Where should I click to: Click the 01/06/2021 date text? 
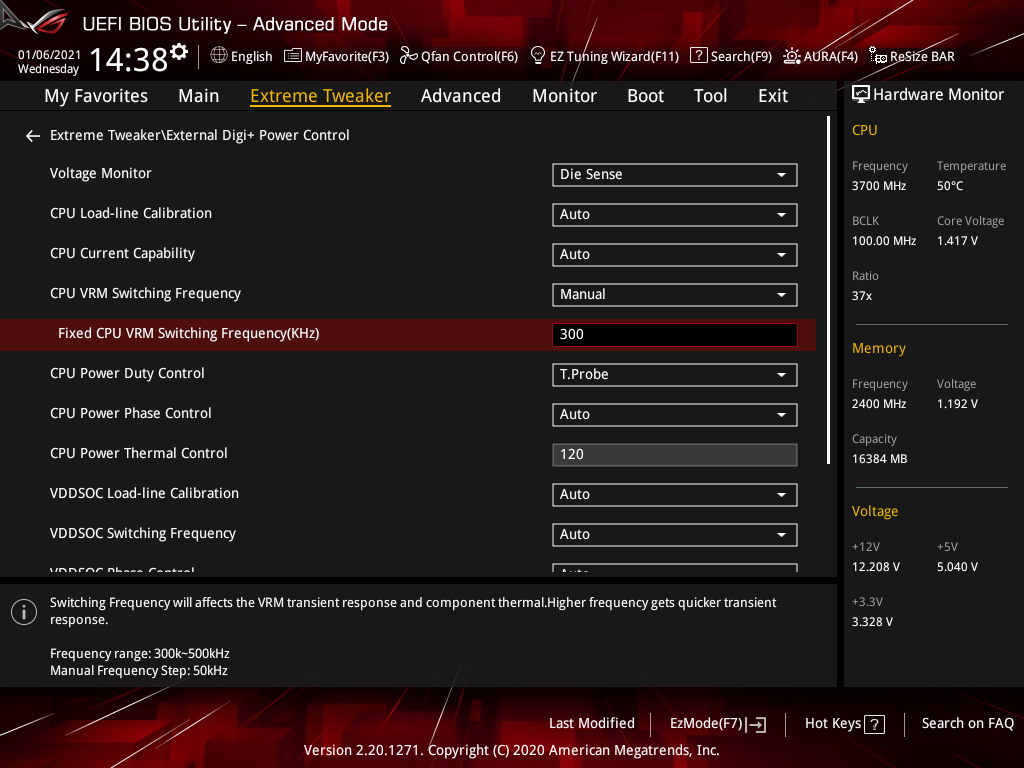[x=49, y=55]
